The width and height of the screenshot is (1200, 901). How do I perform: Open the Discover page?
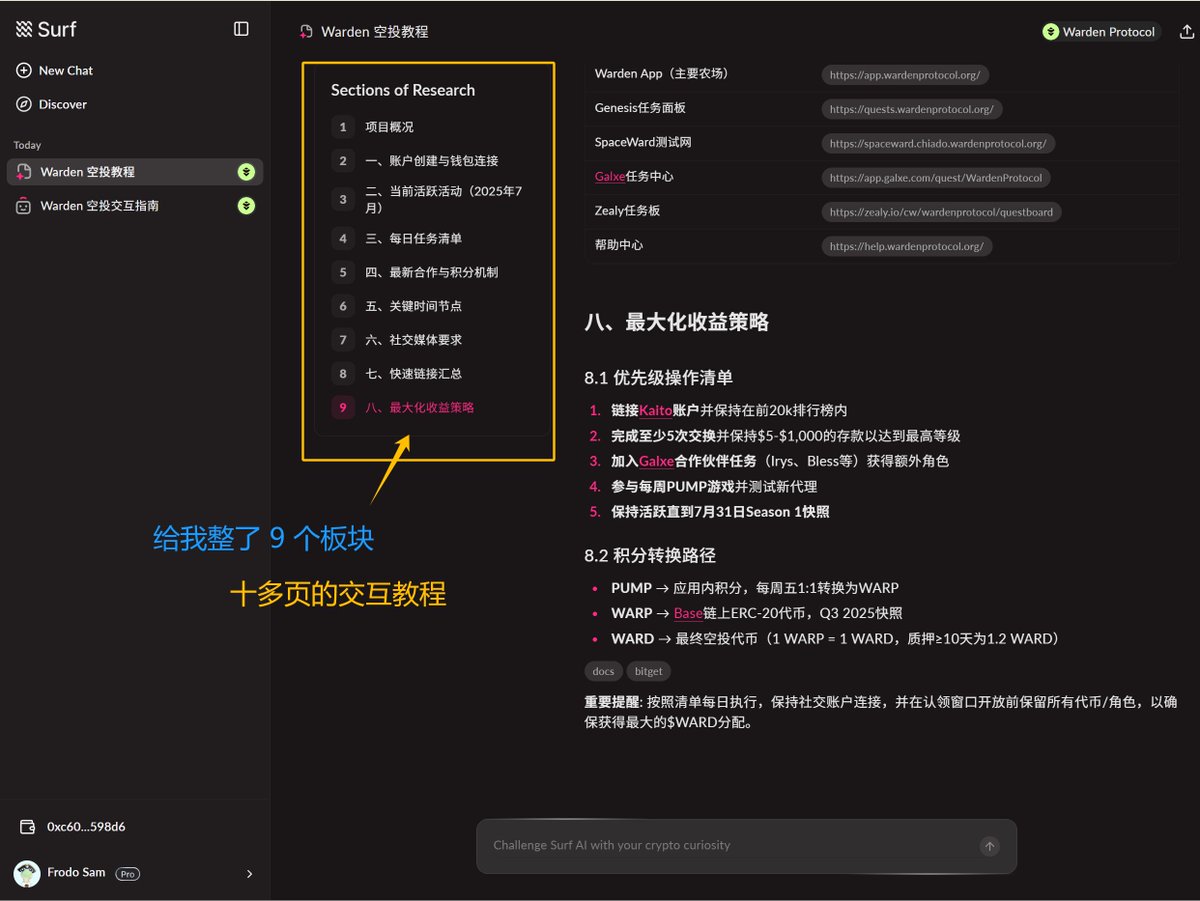tap(52, 104)
